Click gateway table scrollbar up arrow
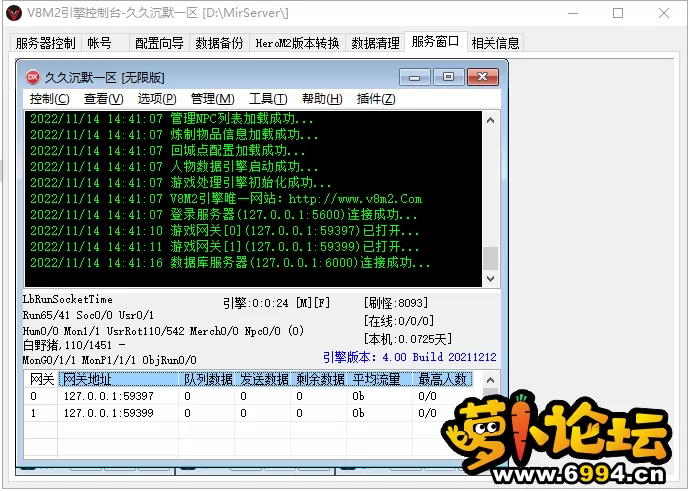690x491 pixels. 491,380
